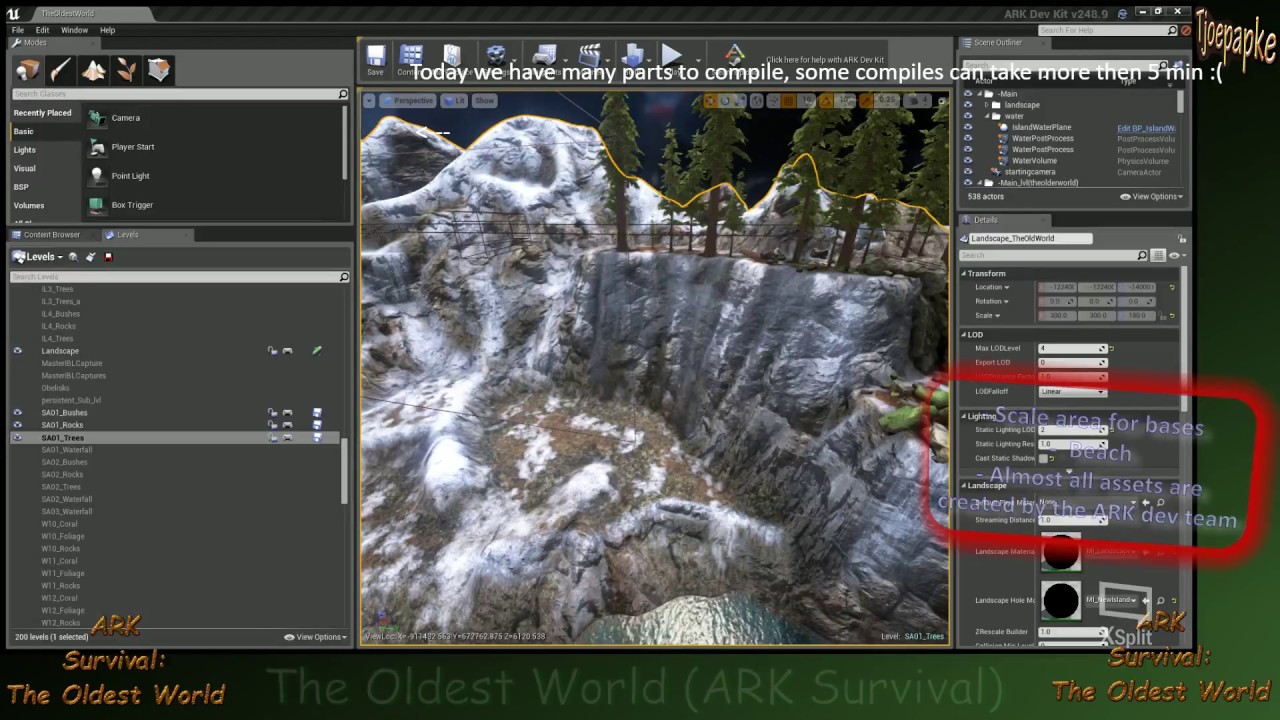The width and height of the screenshot is (1280, 720).
Task: Toggle visibility of SA01_Trees level
Action: 17,438
